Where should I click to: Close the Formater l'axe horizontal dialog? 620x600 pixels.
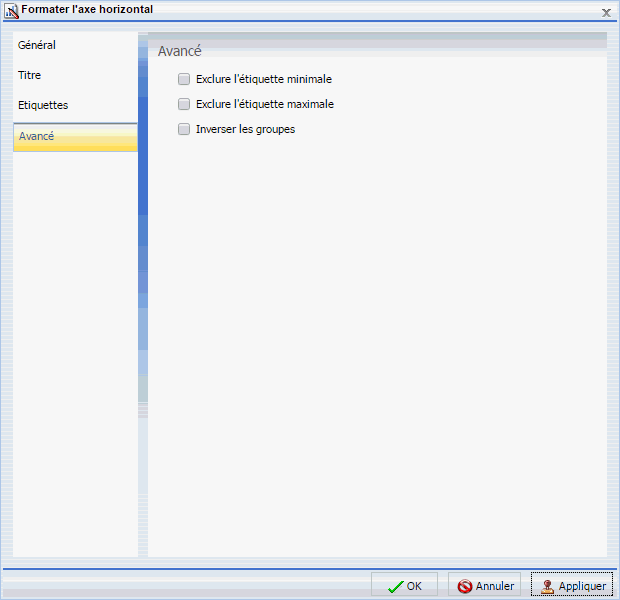[606, 13]
